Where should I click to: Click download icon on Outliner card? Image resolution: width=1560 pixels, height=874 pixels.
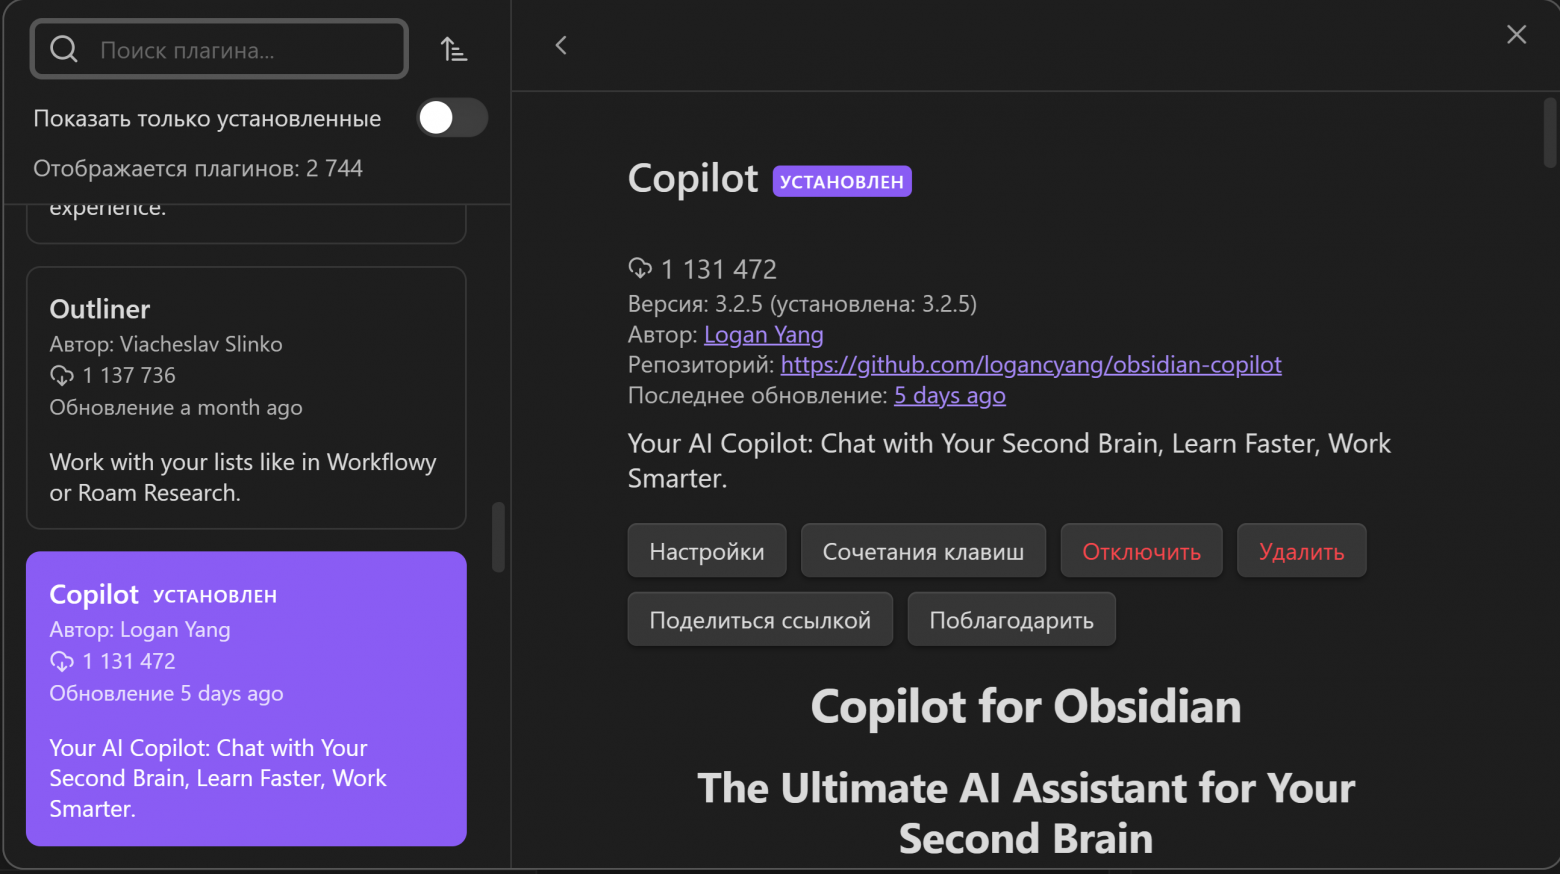coord(62,376)
